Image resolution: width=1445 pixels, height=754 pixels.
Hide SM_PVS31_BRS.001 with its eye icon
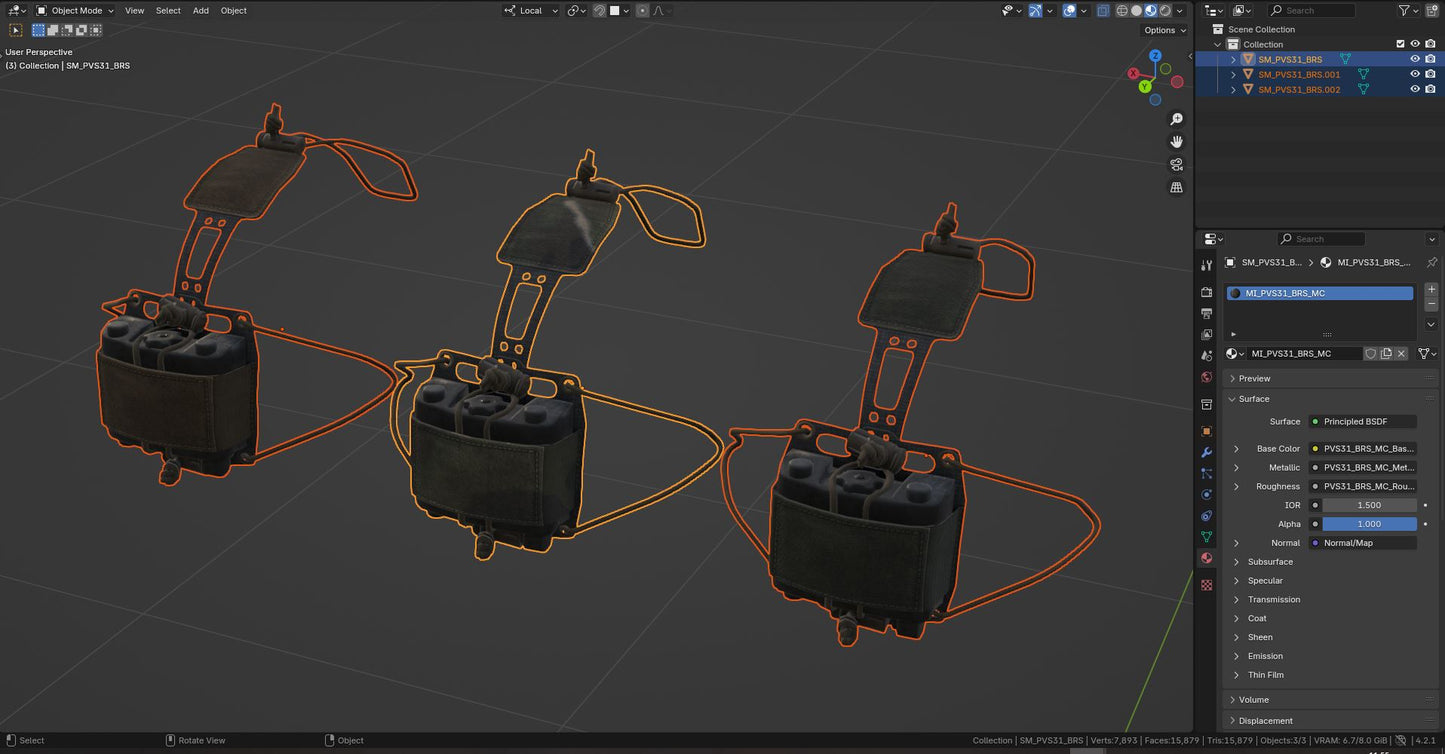[1415, 74]
